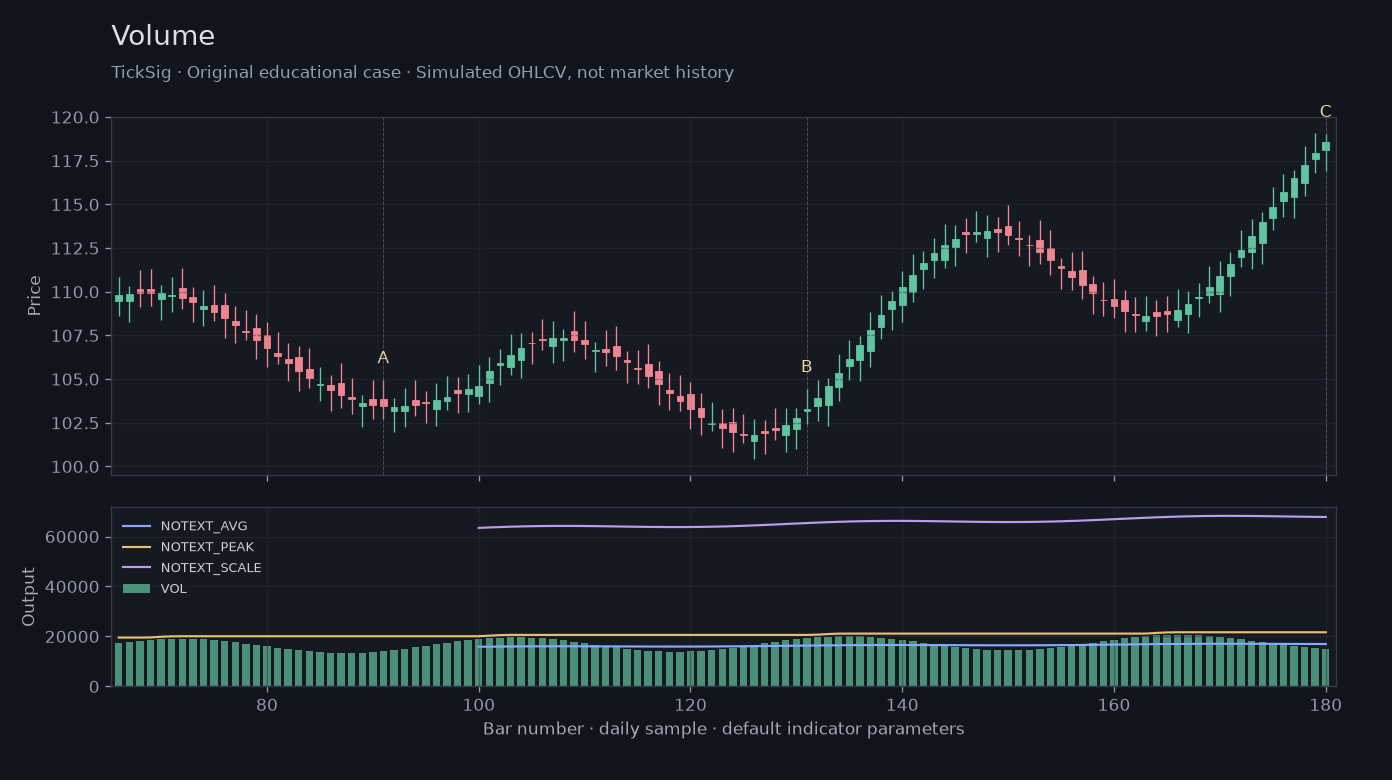Click the orange NOTEXT_PEAK line in output panel
The image size is (1392, 780).
coord(722,635)
